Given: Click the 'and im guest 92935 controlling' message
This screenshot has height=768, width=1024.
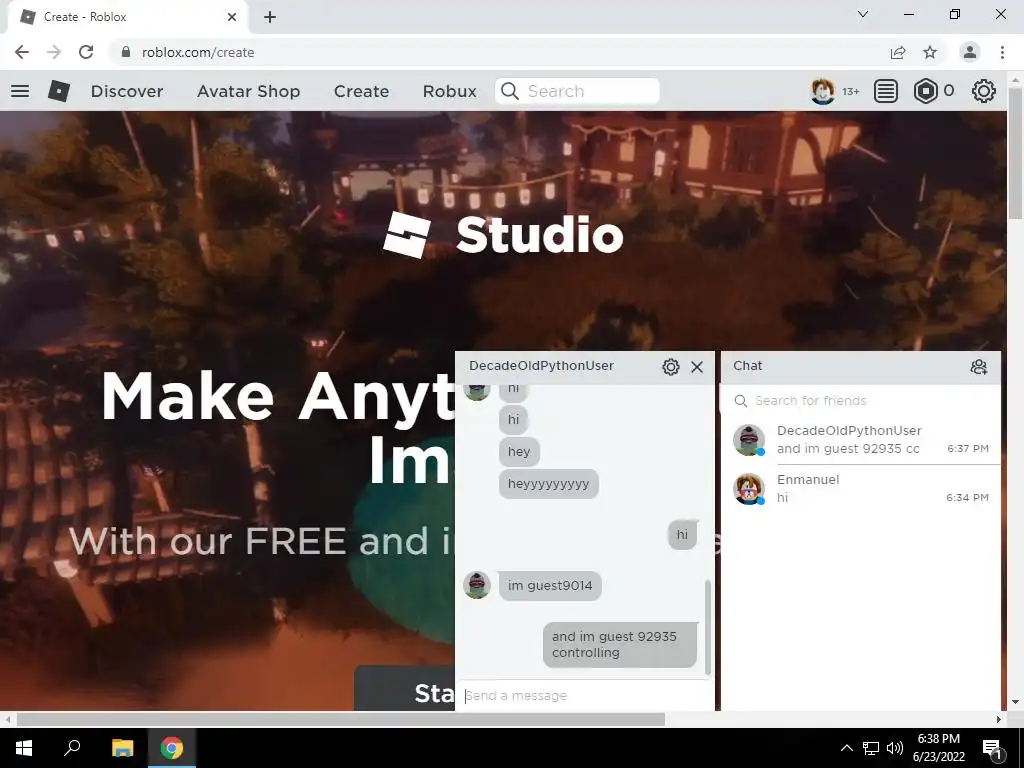Looking at the screenshot, I should click(620, 645).
